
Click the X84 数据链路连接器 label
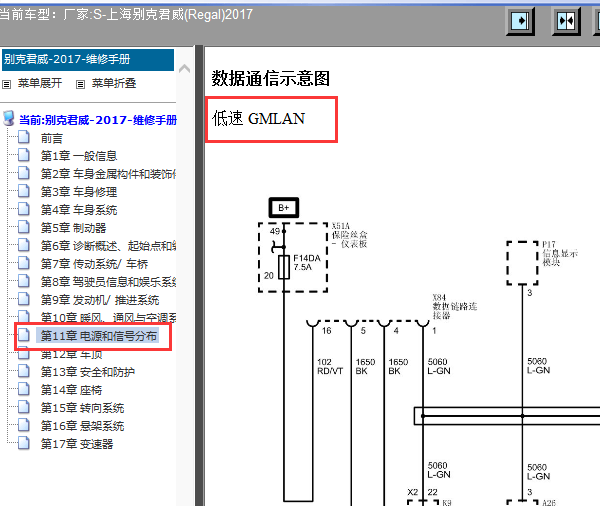pos(455,307)
